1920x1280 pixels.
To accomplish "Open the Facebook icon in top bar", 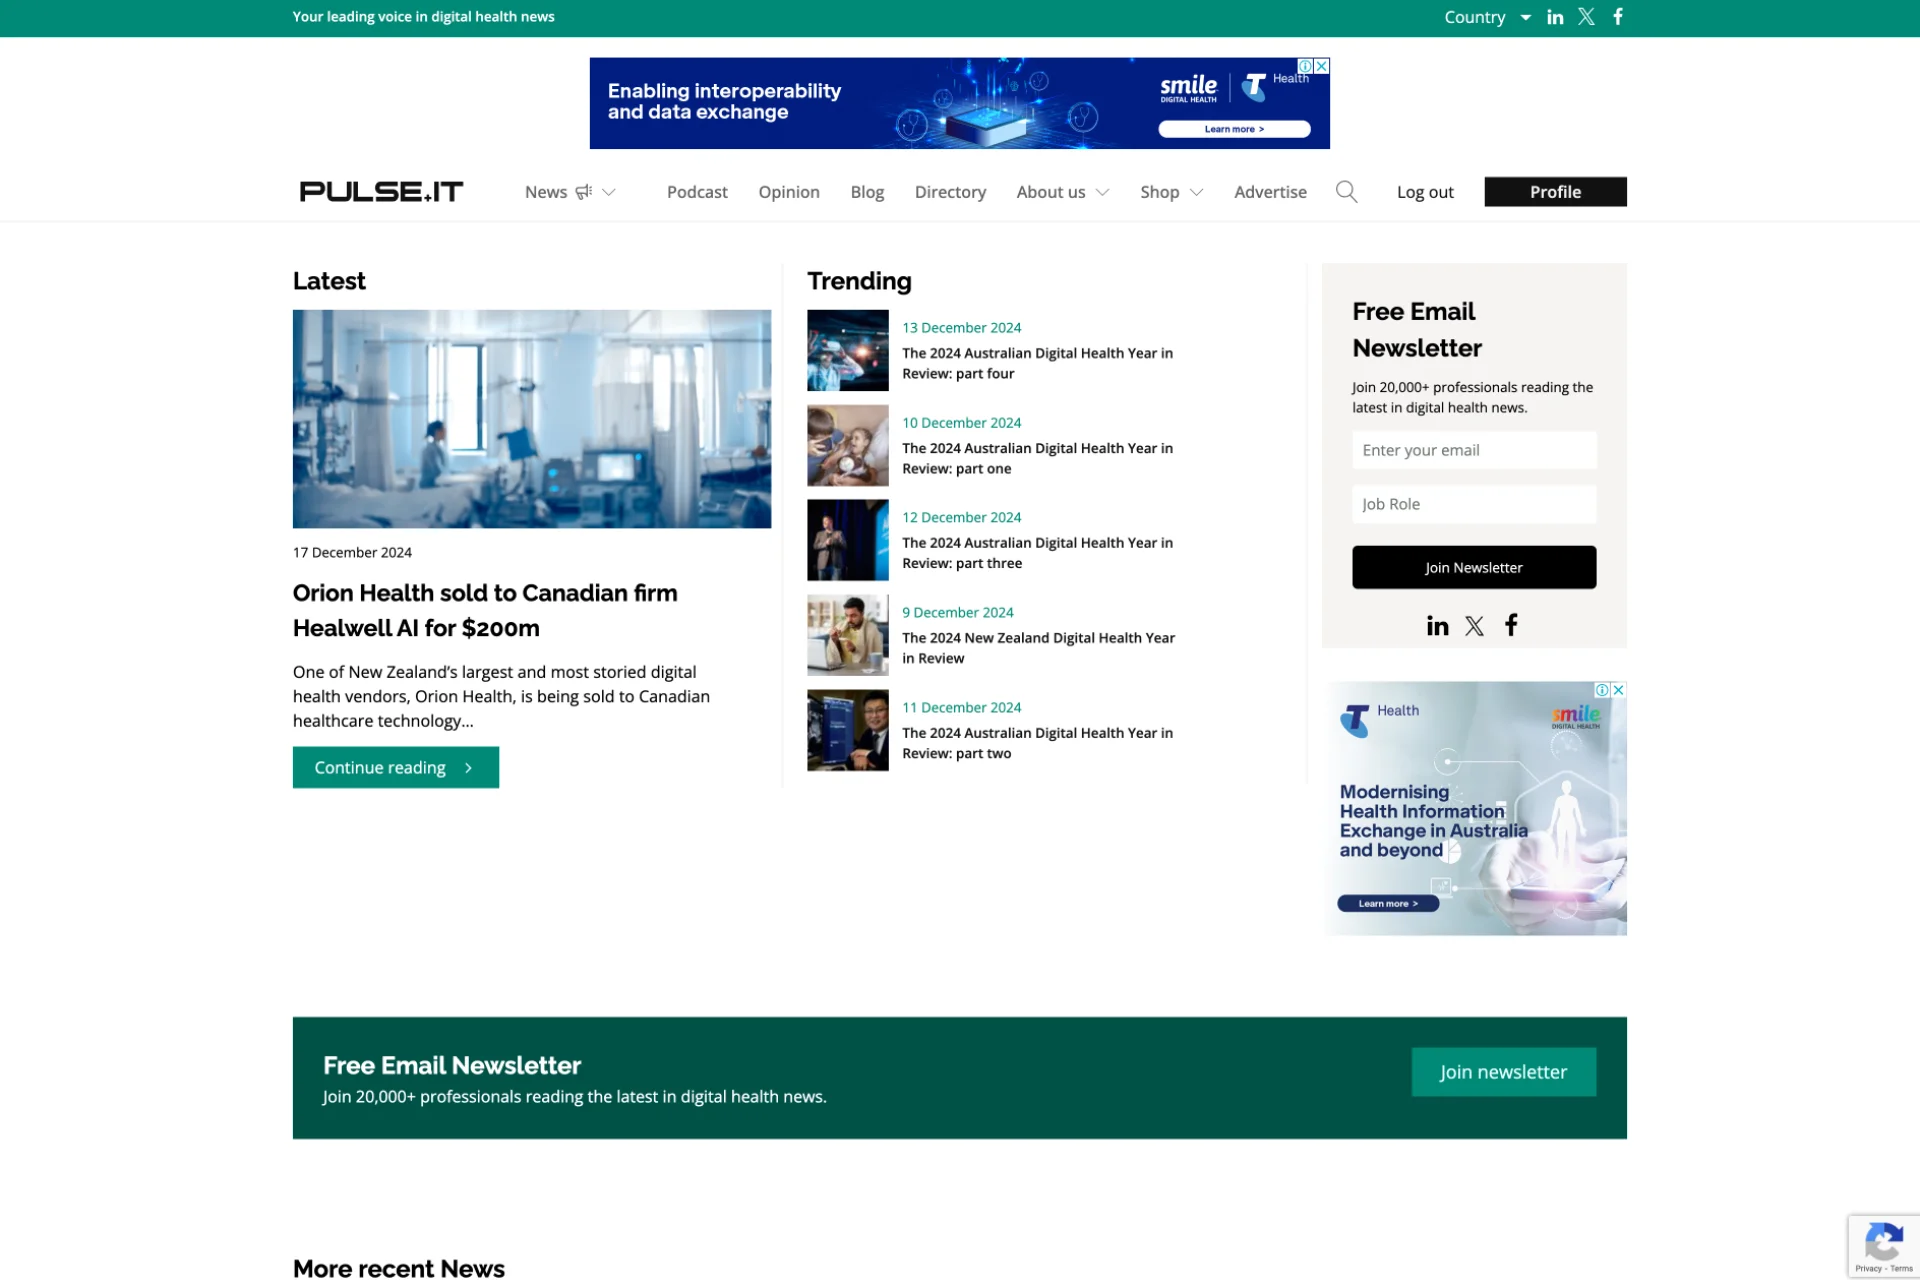I will click(1617, 17).
